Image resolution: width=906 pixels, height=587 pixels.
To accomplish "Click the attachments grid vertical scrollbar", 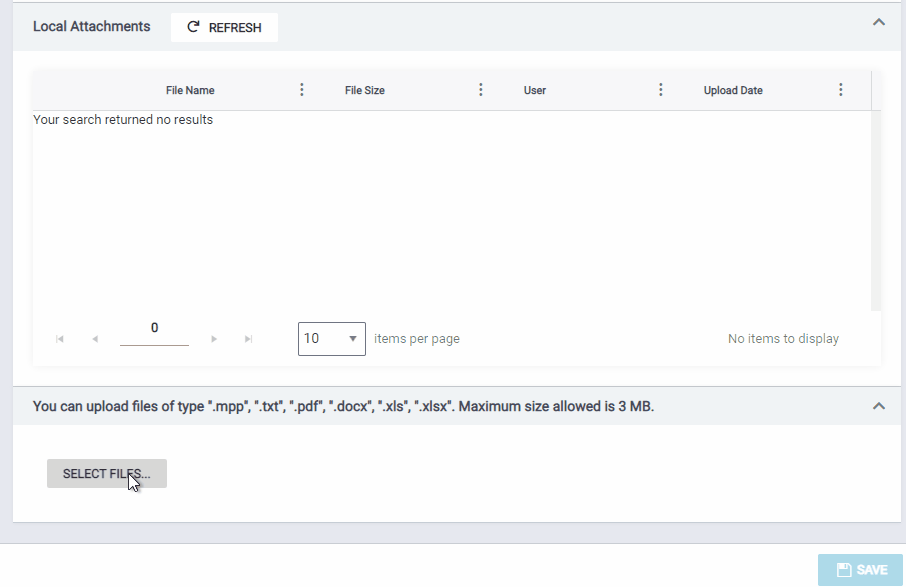I will 876,210.
